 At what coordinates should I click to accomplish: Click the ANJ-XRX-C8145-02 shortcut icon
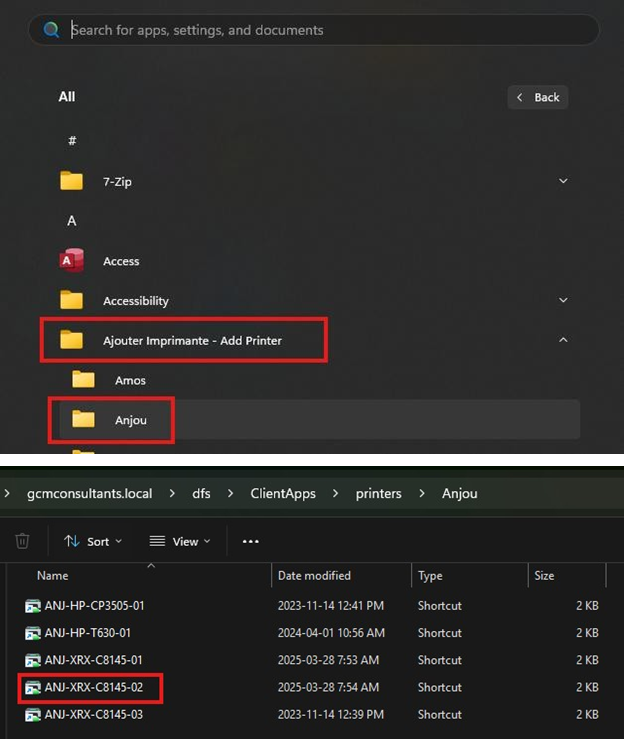point(33,688)
